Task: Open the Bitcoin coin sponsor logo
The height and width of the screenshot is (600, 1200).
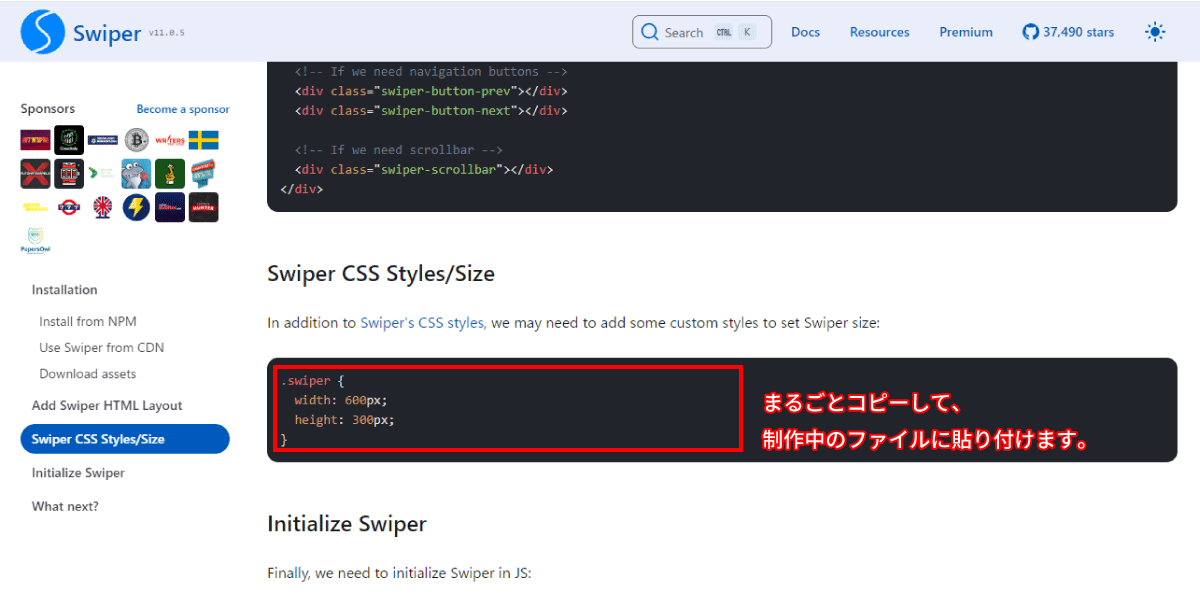Action: coord(136,140)
